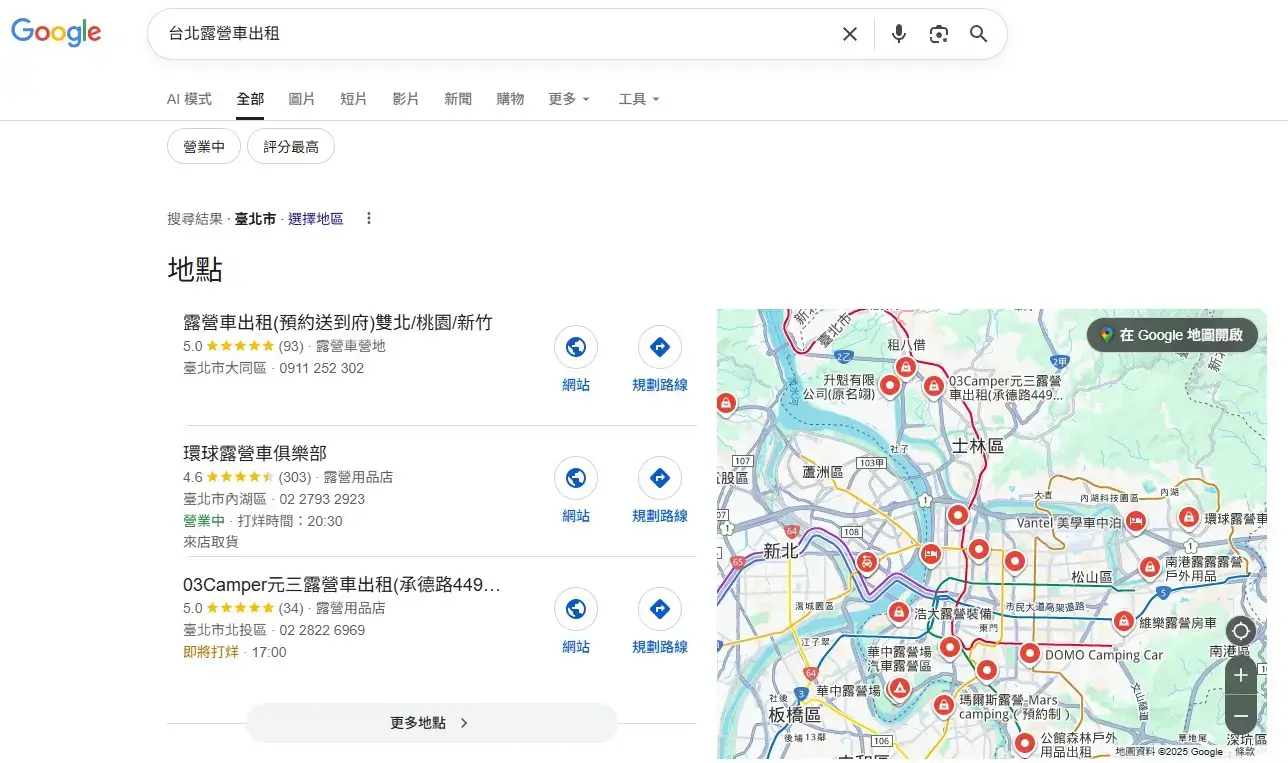
Task: Open the 影片 tab
Action: click(406, 99)
